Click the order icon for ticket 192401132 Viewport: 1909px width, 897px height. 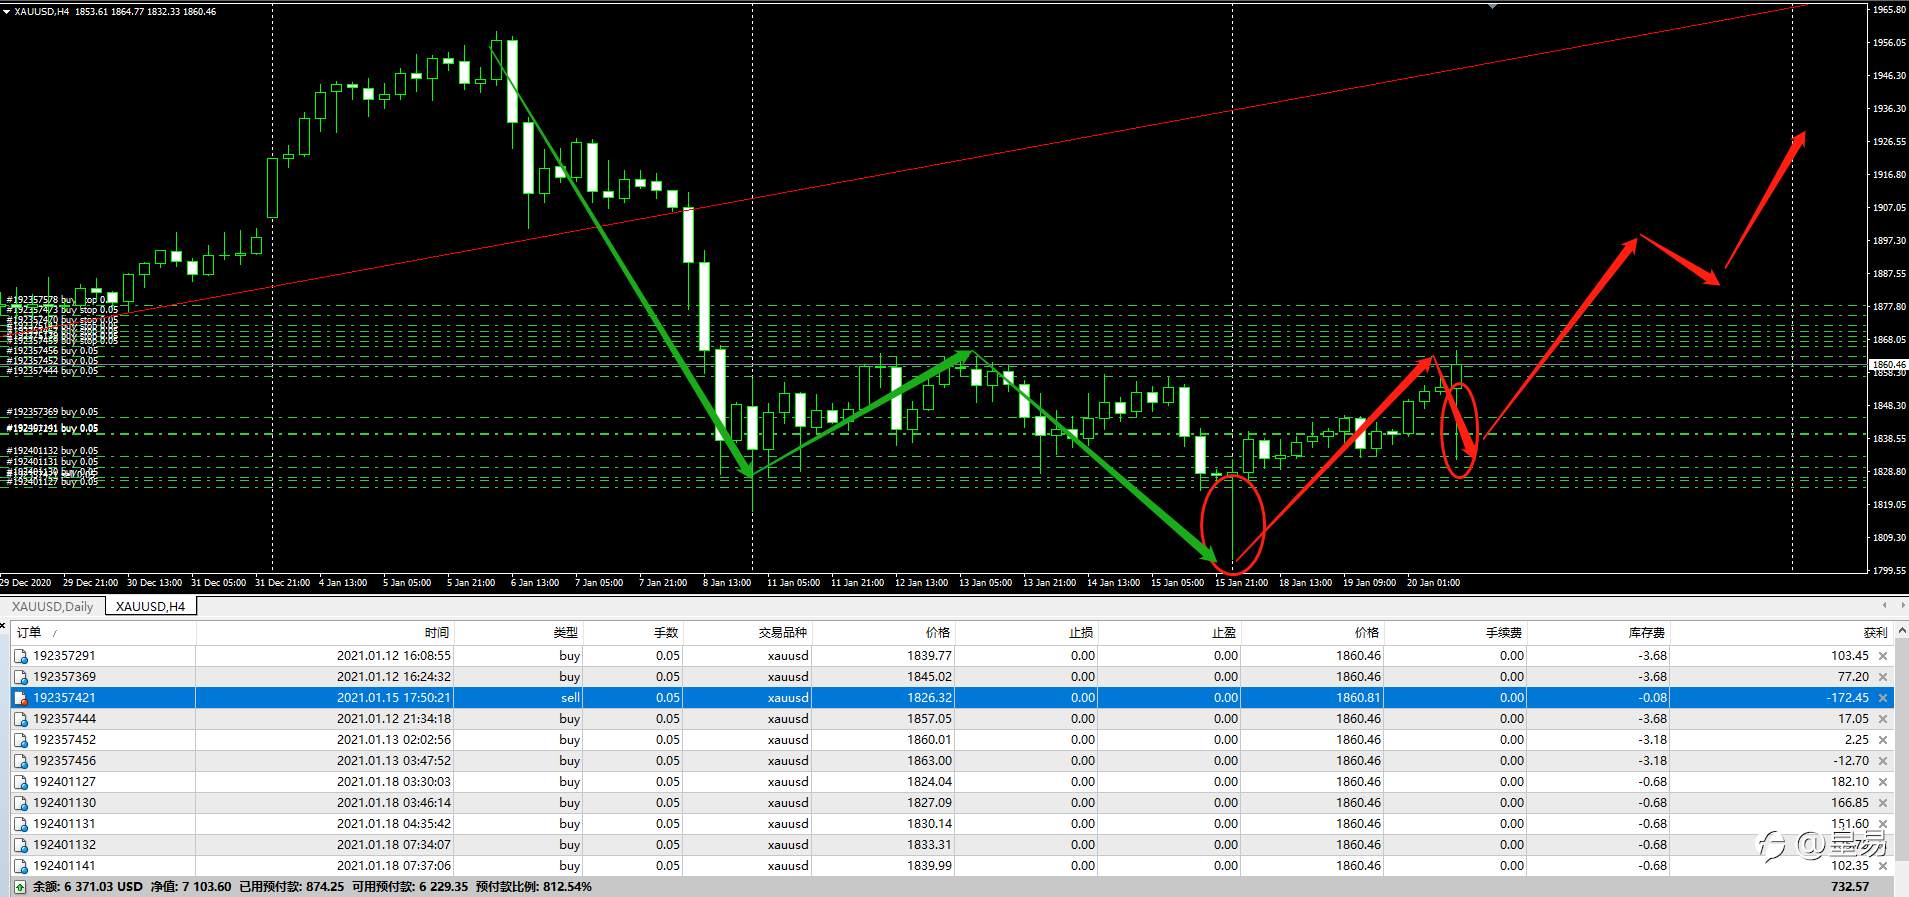[x=21, y=845]
